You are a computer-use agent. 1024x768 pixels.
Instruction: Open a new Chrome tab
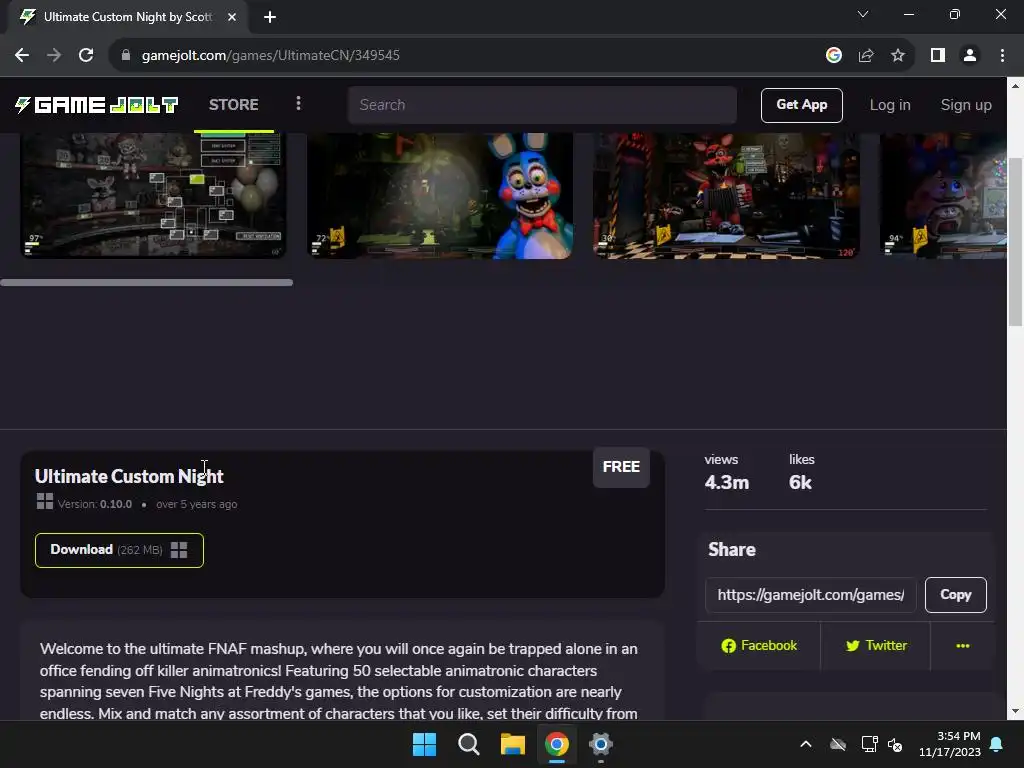click(x=270, y=17)
